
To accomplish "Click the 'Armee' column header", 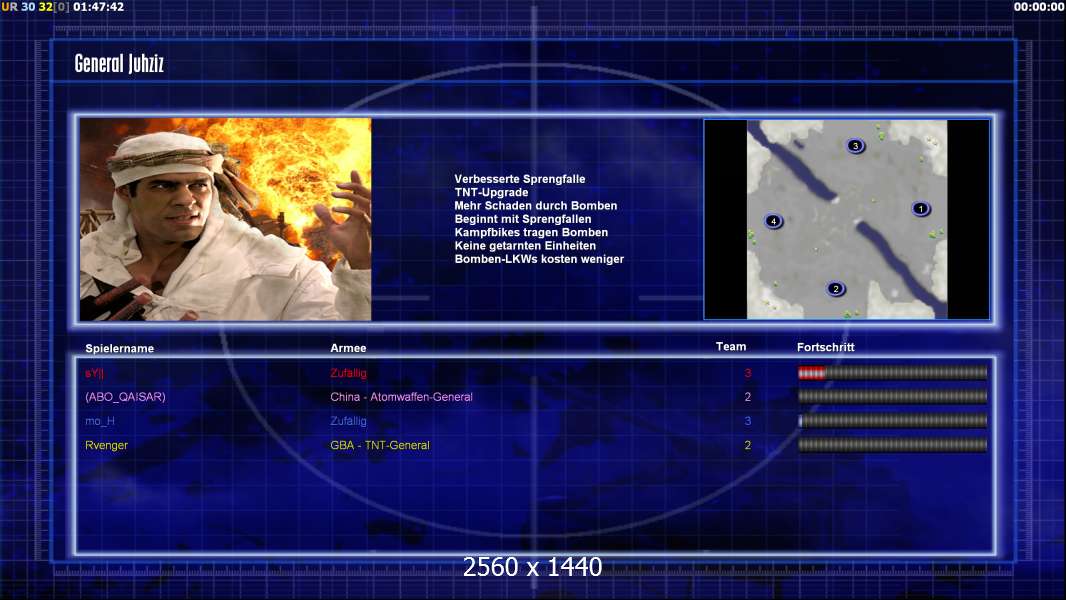I will (348, 348).
